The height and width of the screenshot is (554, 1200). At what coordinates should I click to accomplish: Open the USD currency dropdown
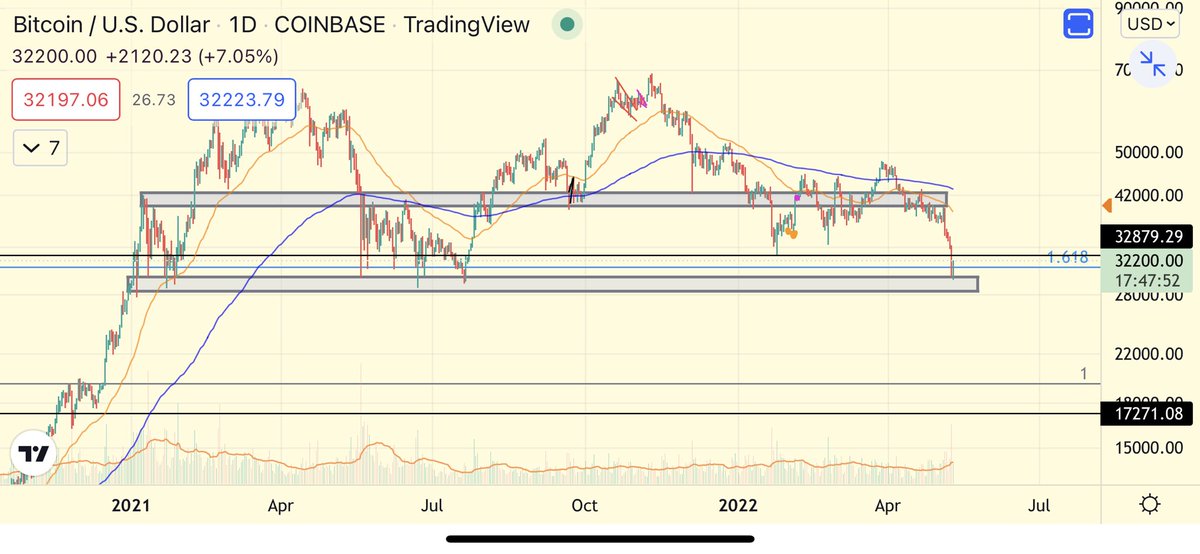1149,24
